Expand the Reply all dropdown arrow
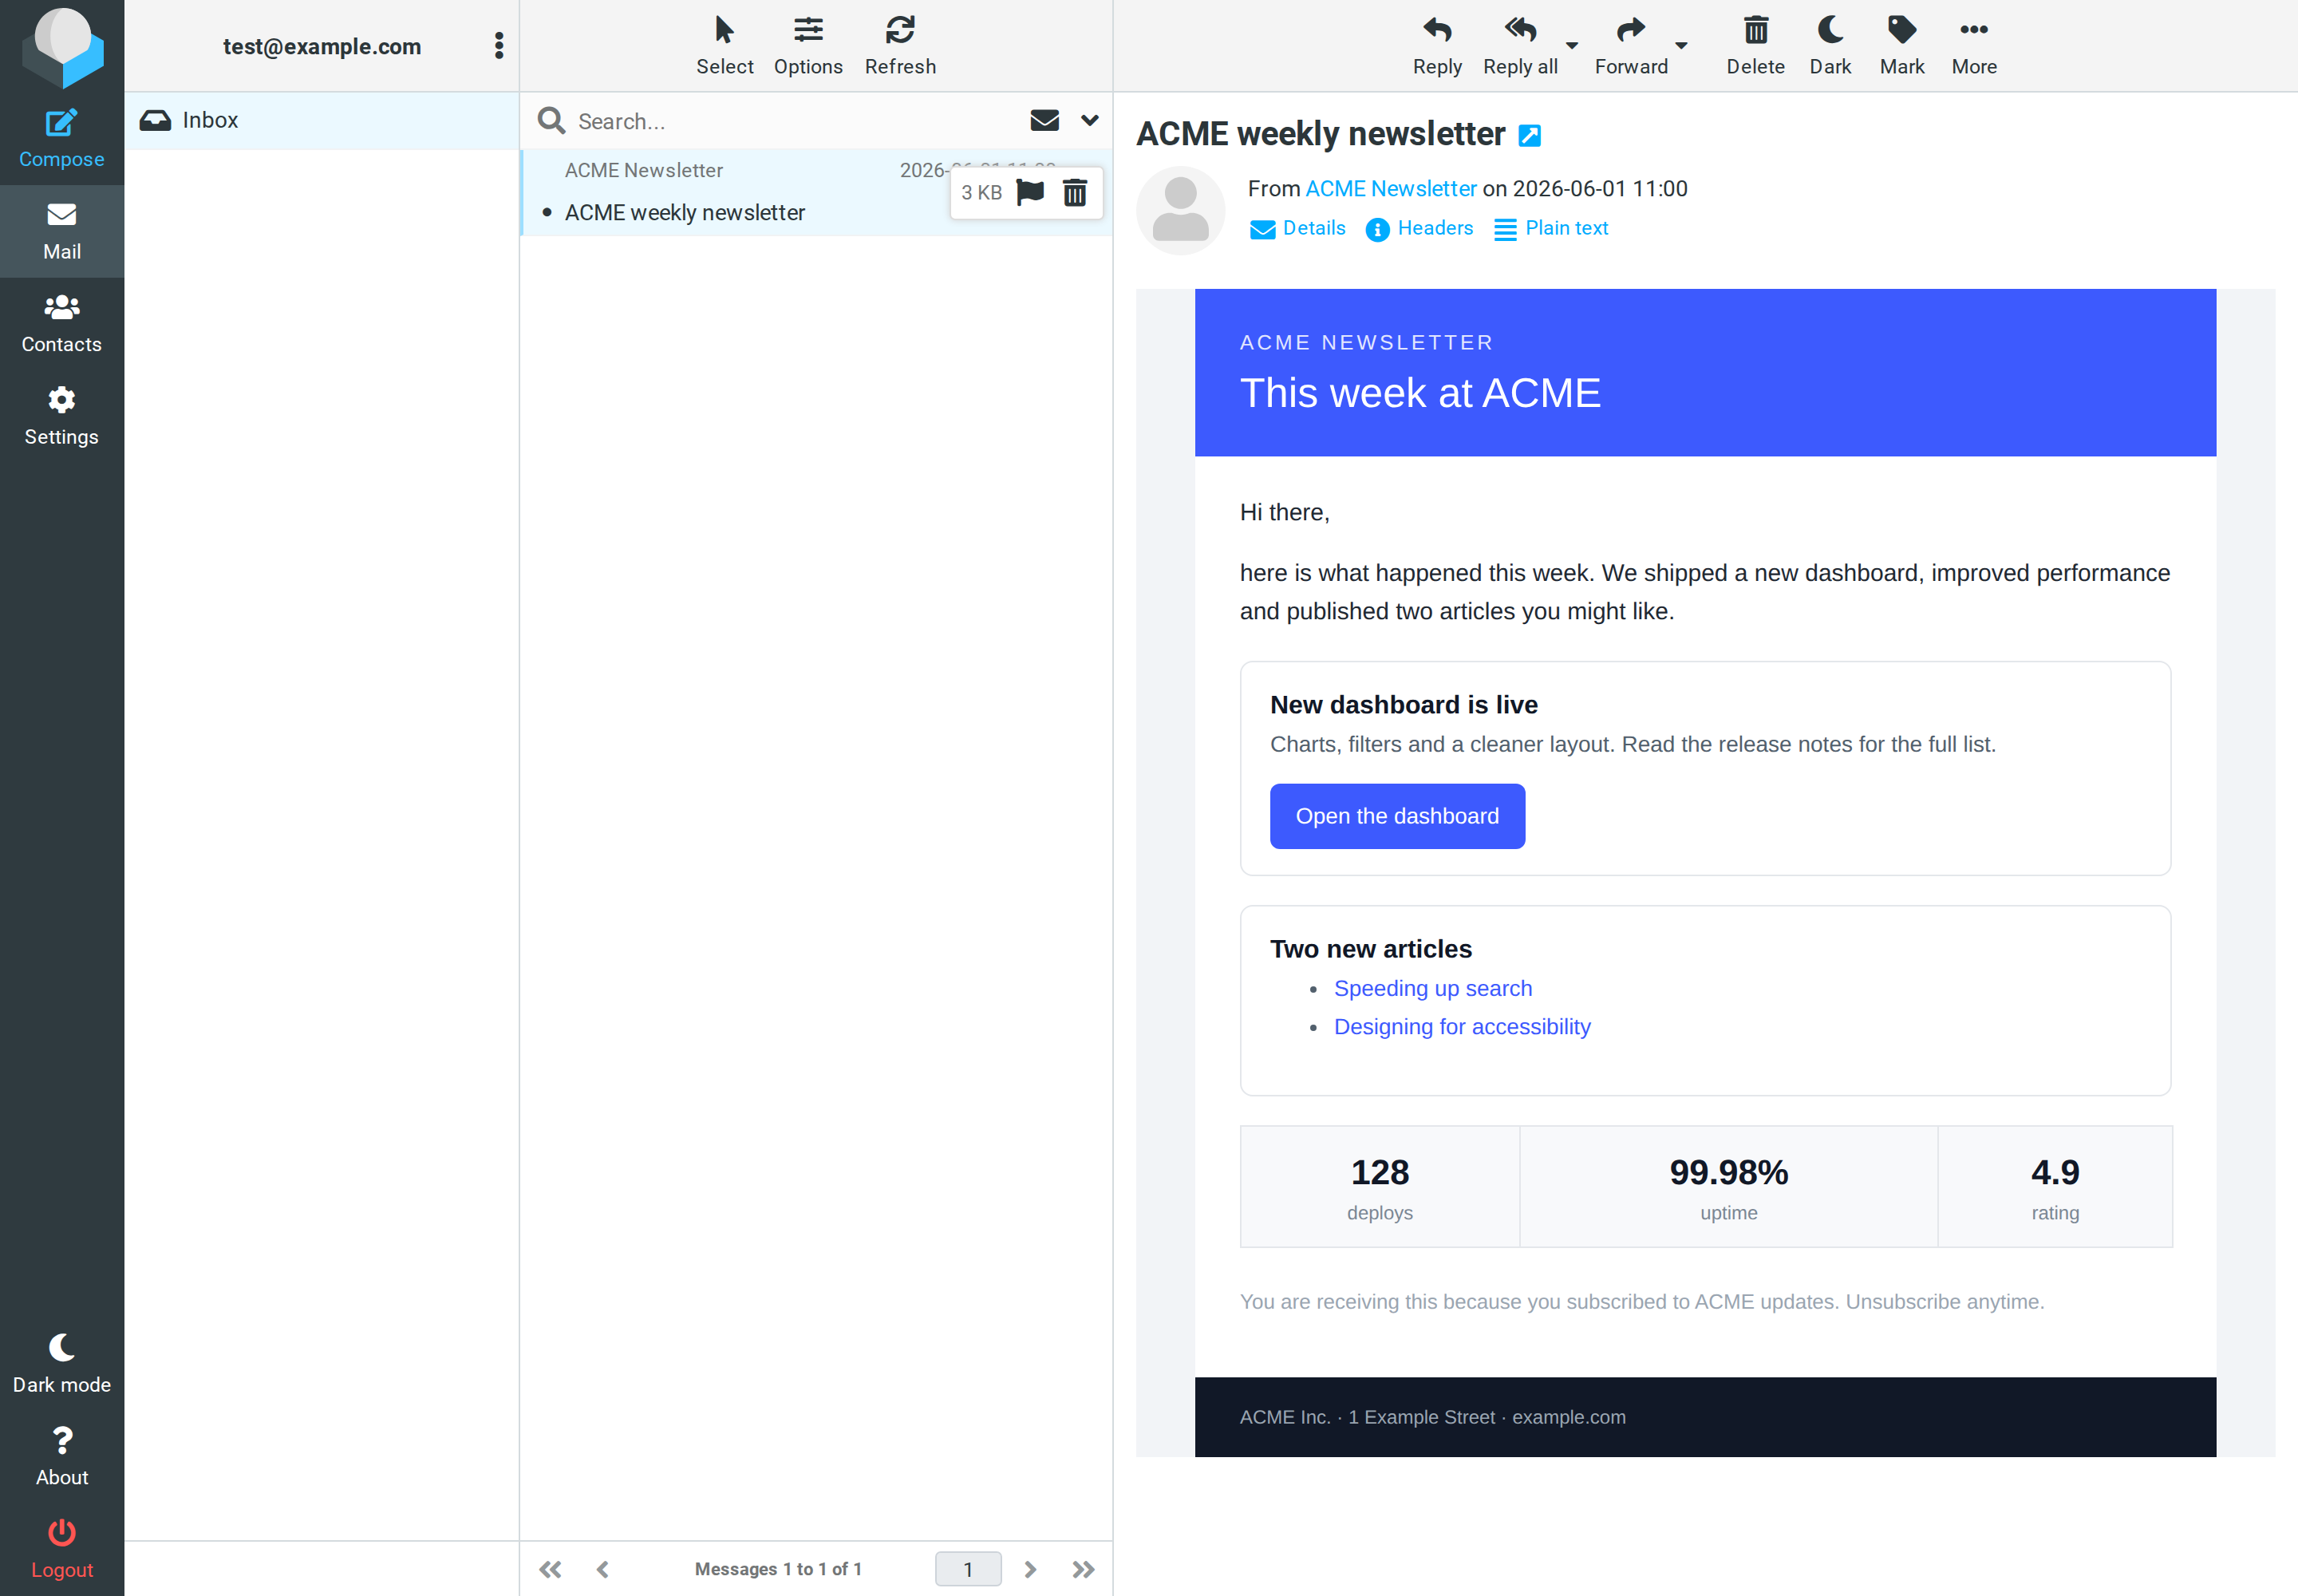Viewport: 2298px width, 1596px height. [1572, 46]
